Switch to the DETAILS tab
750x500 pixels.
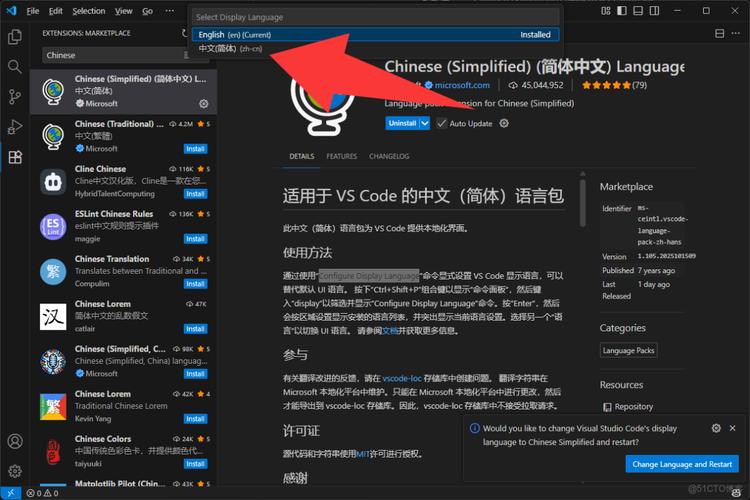coord(302,156)
